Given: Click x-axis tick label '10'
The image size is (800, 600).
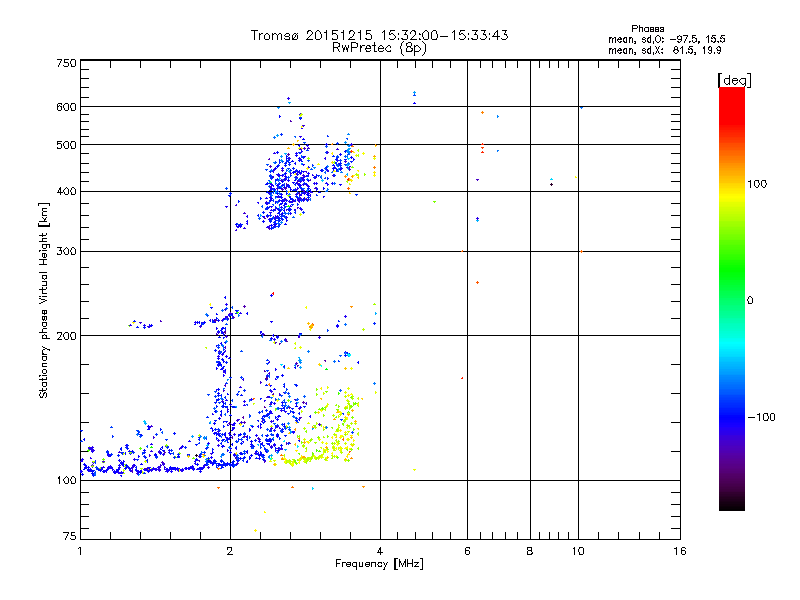Looking at the screenshot, I should click(578, 551).
